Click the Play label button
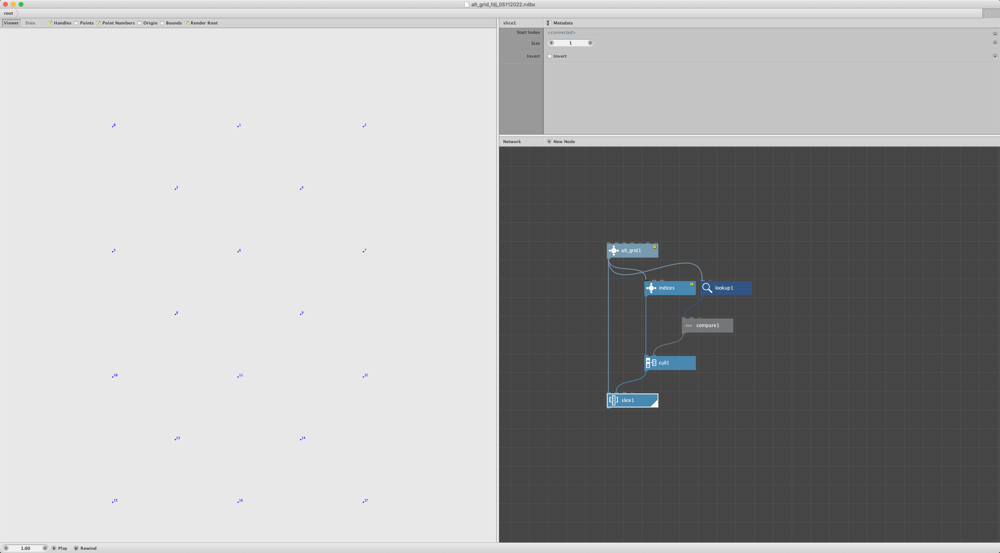Image resolution: width=1000 pixels, height=553 pixels. coord(62,548)
